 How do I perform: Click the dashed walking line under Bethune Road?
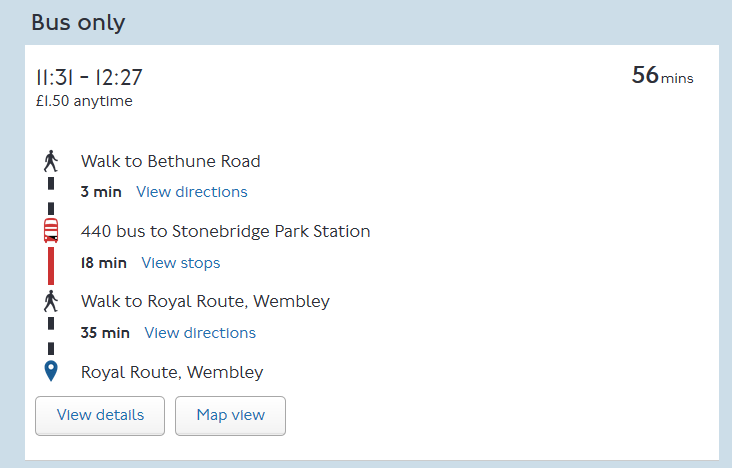tap(51, 196)
